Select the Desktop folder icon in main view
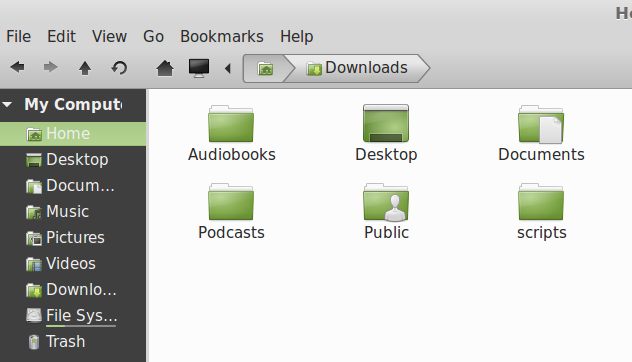The height and width of the screenshot is (362, 632). click(x=386, y=123)
